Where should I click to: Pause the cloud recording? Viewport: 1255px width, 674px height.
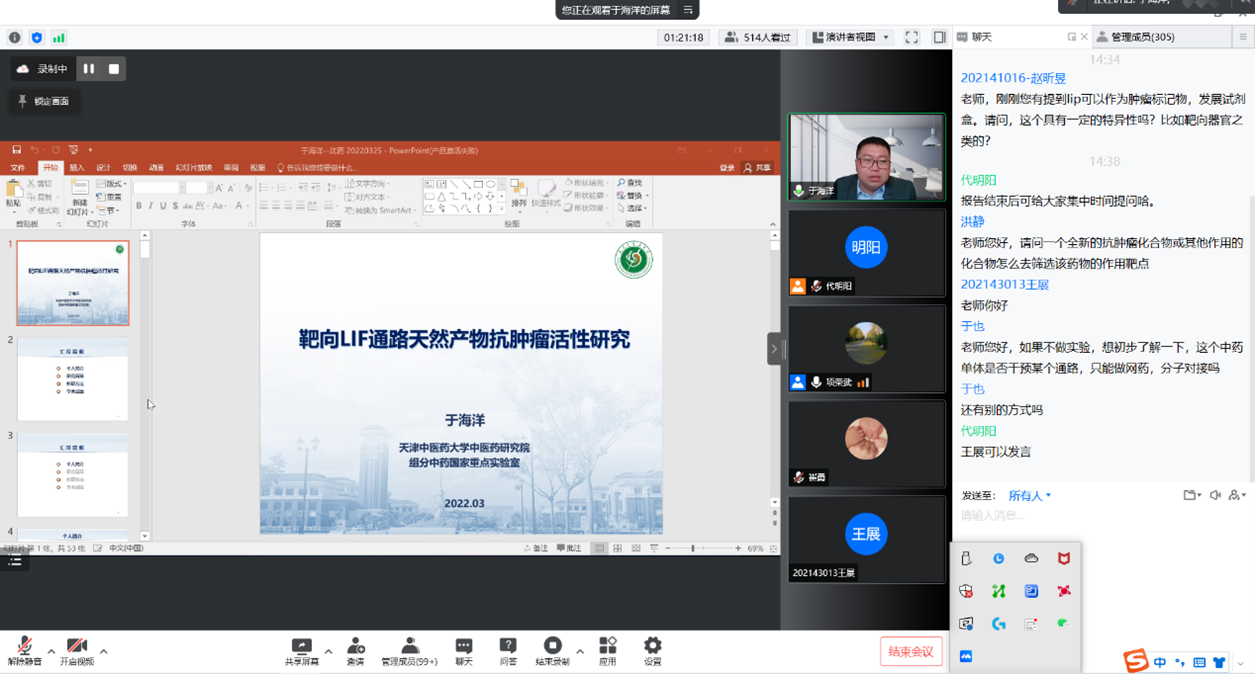pyautogui.click(x=89, y=69)
